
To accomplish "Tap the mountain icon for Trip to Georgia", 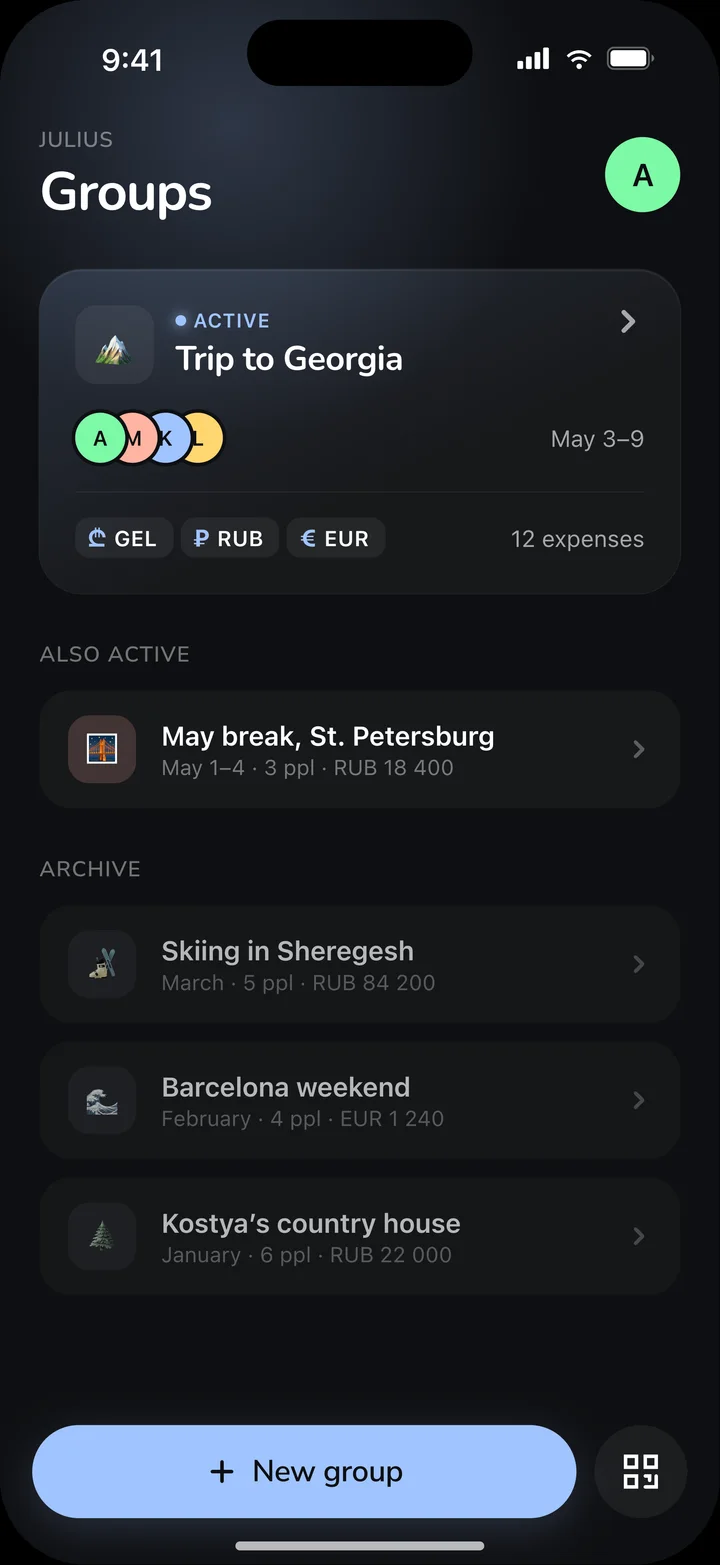I will pos(114,345).
